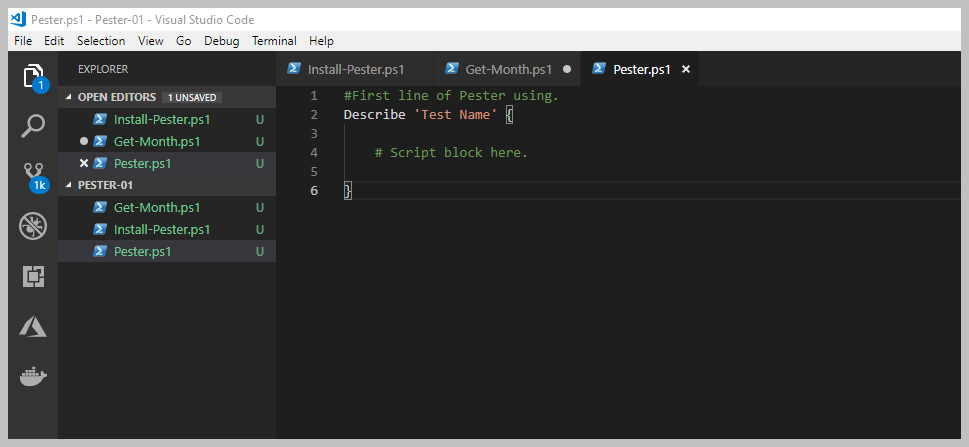Click the Describe keyword on line 2
Viewport: 969px width, 447px height.
(x=374, y=115)
